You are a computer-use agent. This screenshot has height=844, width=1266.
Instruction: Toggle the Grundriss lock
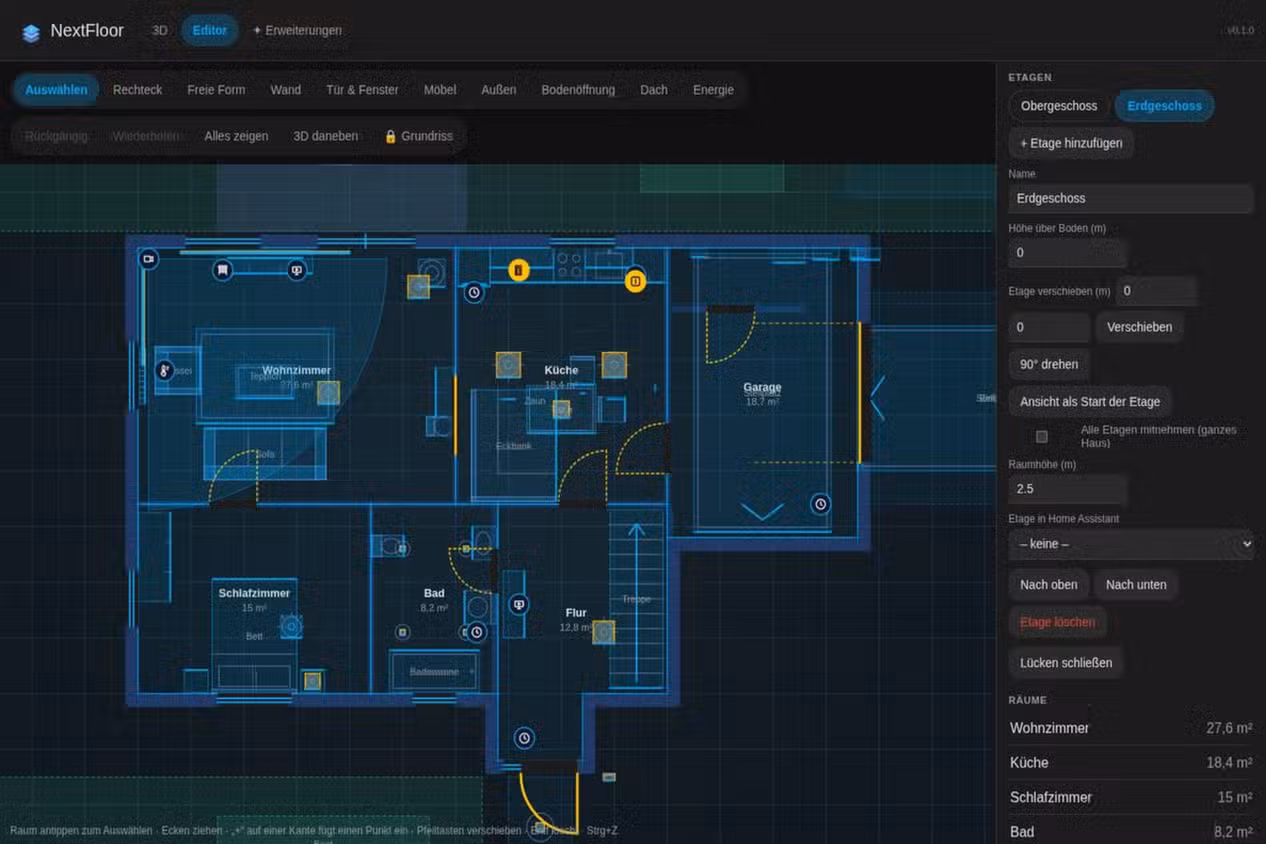[418, 136]
